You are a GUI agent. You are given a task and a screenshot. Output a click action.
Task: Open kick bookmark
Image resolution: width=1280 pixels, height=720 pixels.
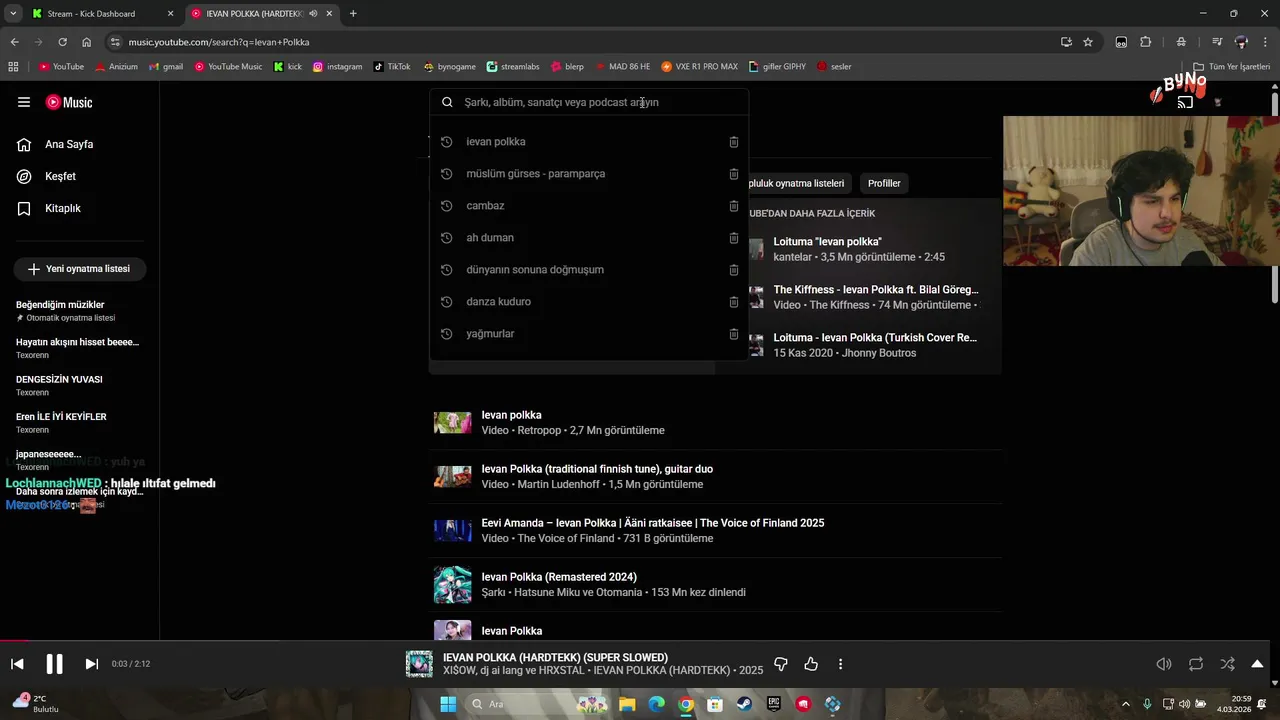(288, 67)
